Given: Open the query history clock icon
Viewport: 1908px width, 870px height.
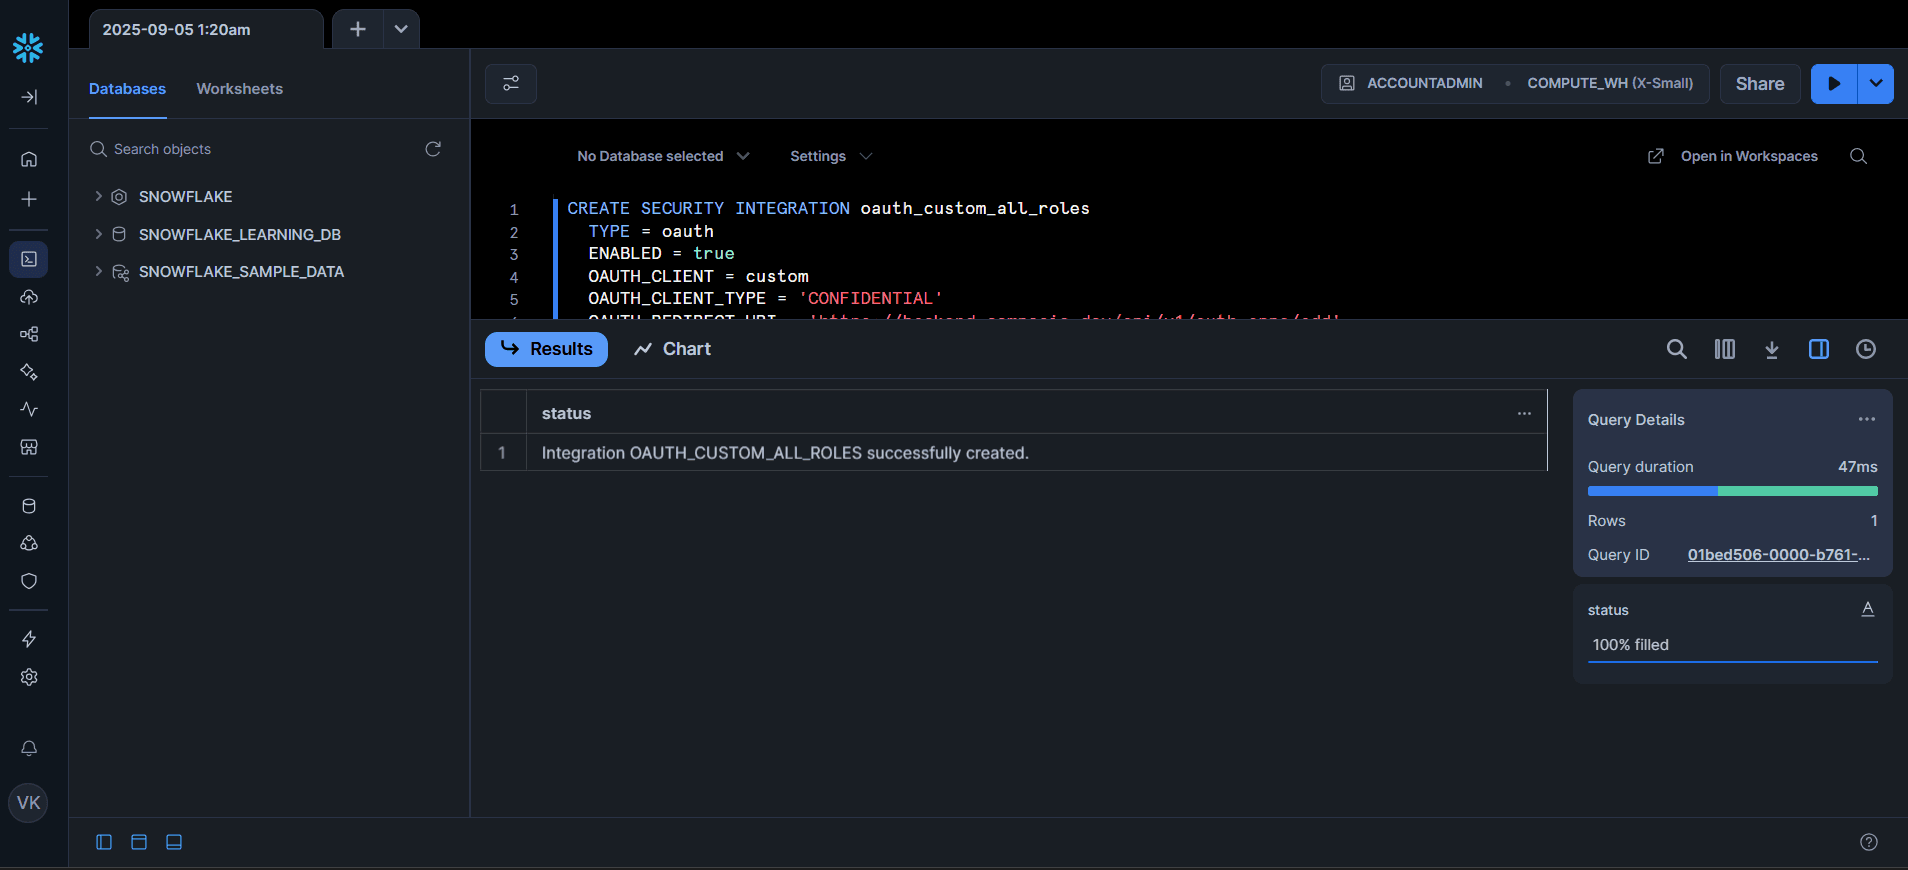Looking at the screenshot, I should [1866, 349].
